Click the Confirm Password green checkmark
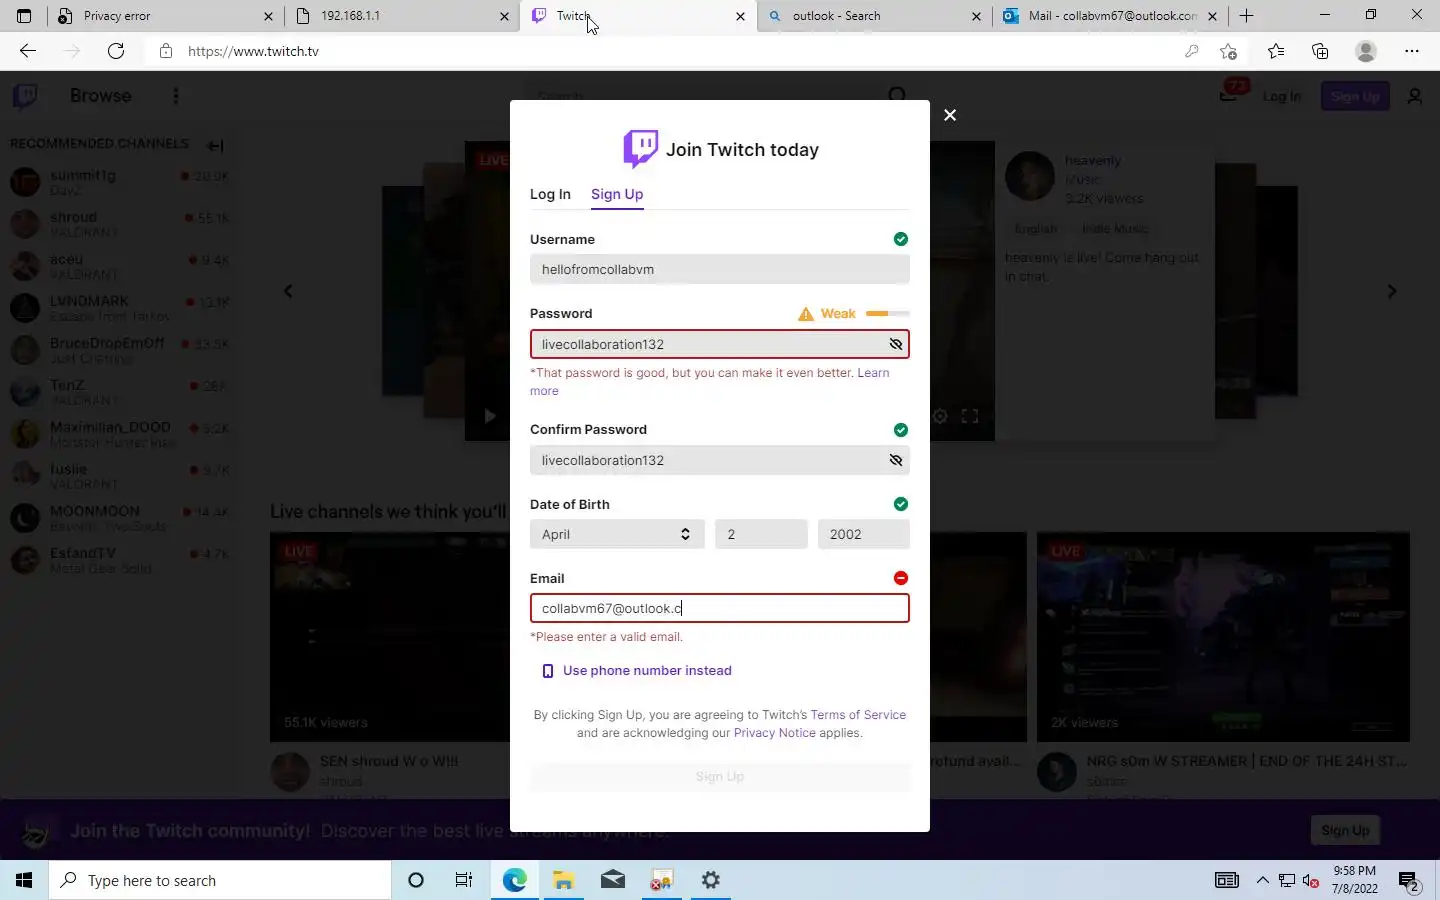Image resolution: width=1440 pixels, height=900 pixels. [901, 430]
